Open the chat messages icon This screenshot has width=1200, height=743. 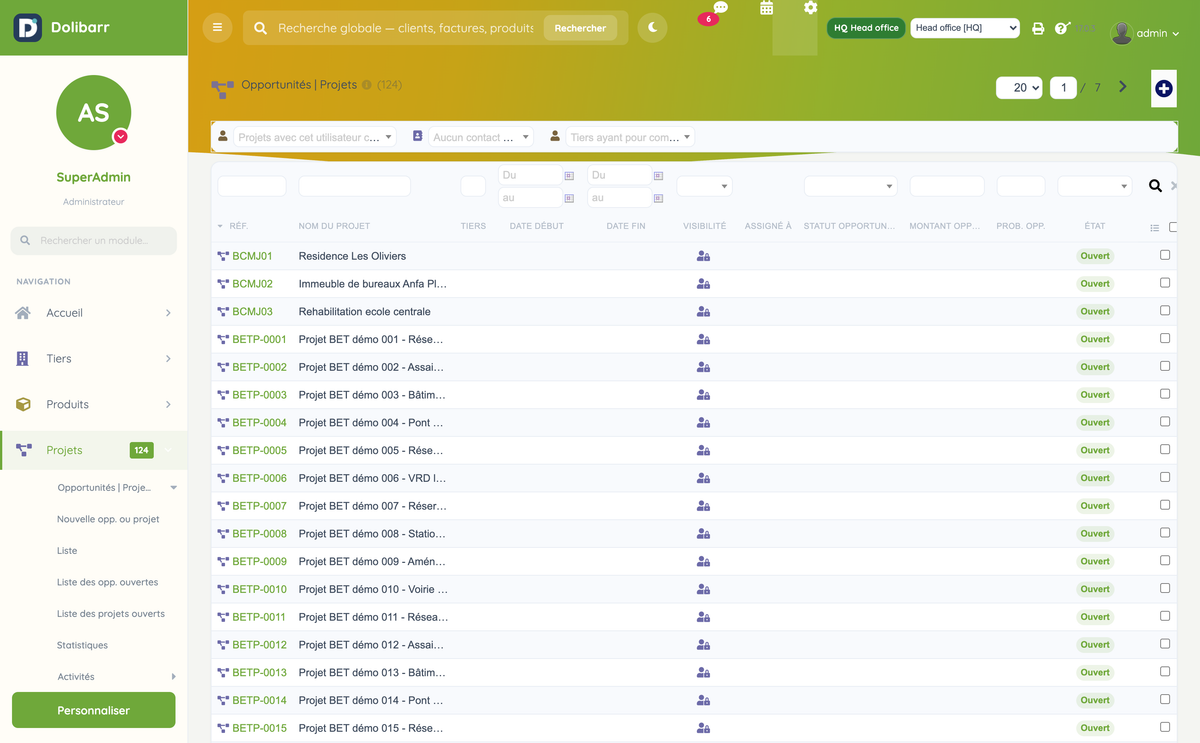[720, 8]
